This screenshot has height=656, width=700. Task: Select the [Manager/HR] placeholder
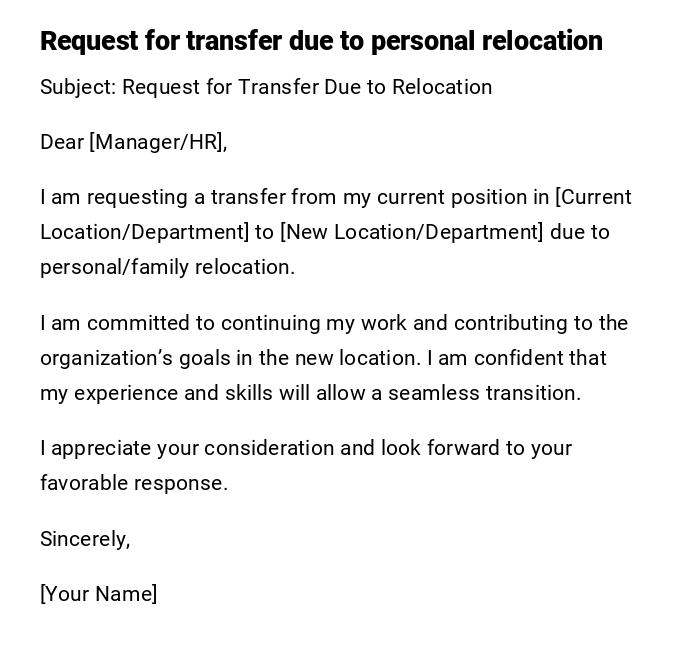[157, 142]
